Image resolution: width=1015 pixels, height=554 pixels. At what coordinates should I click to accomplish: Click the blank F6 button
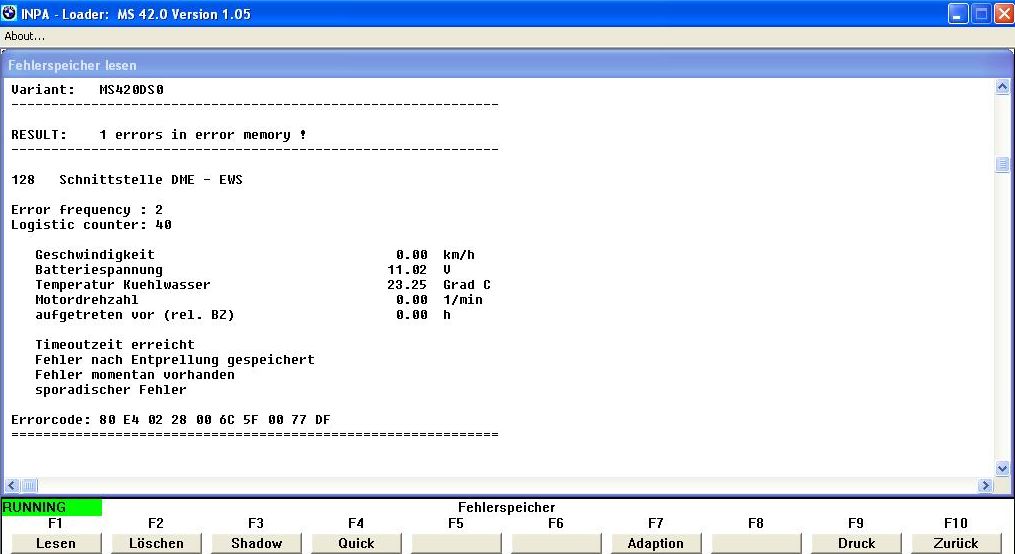(556, 543)
